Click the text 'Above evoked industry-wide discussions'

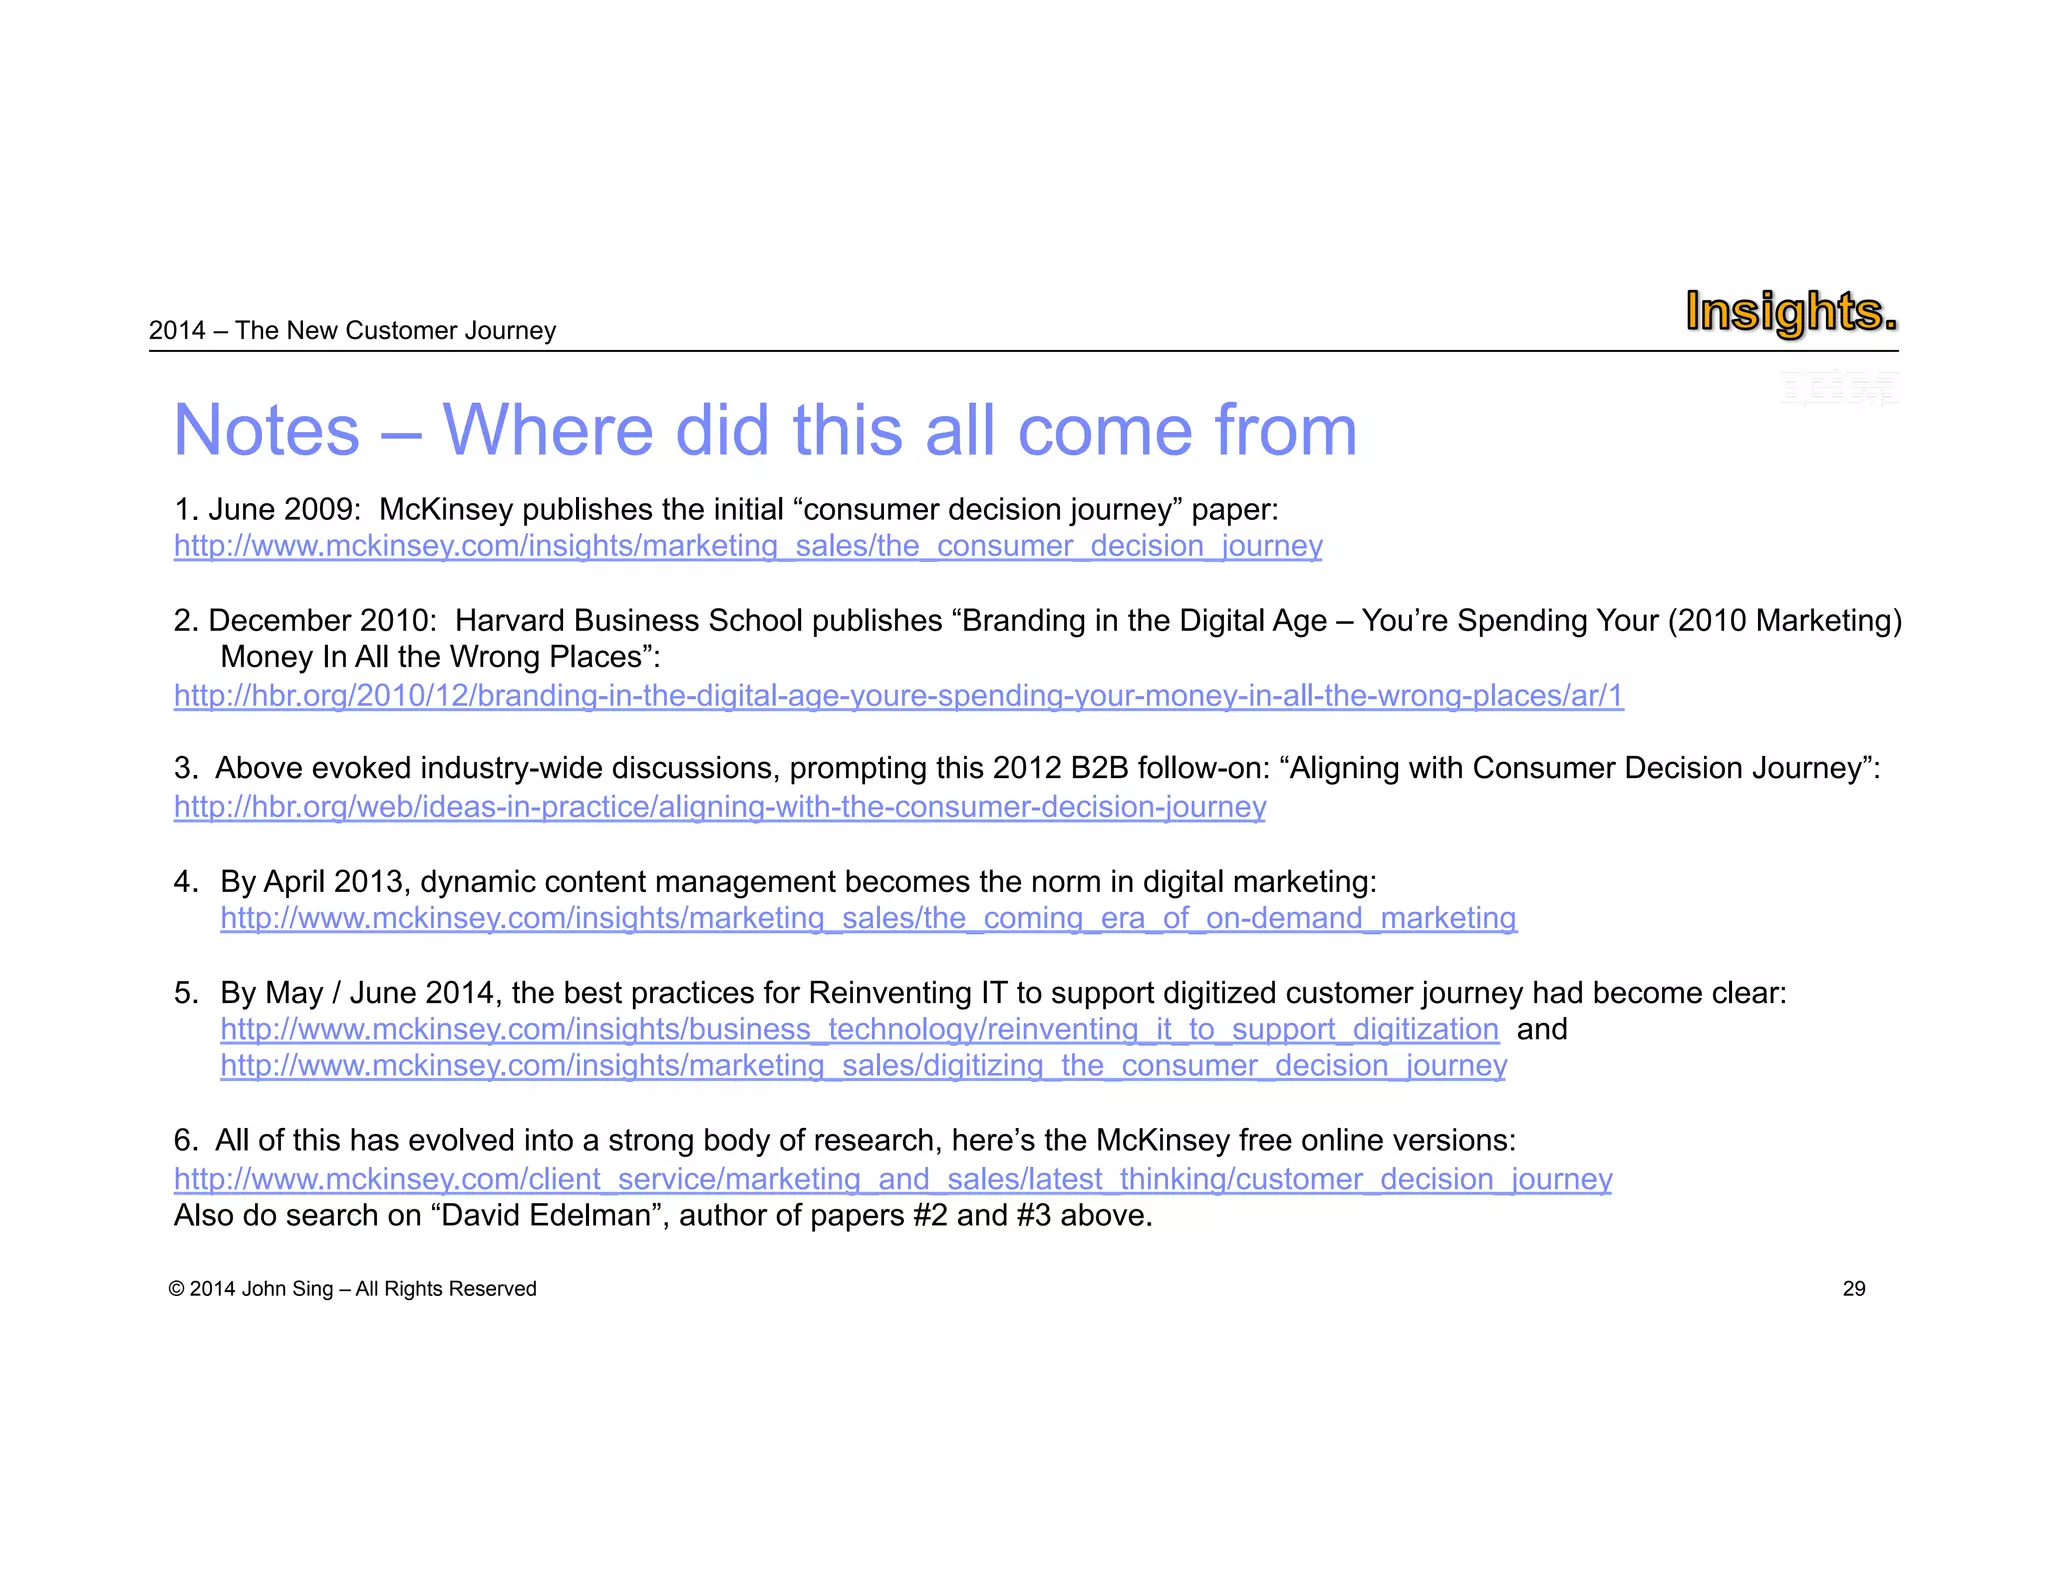pos(495,768)
